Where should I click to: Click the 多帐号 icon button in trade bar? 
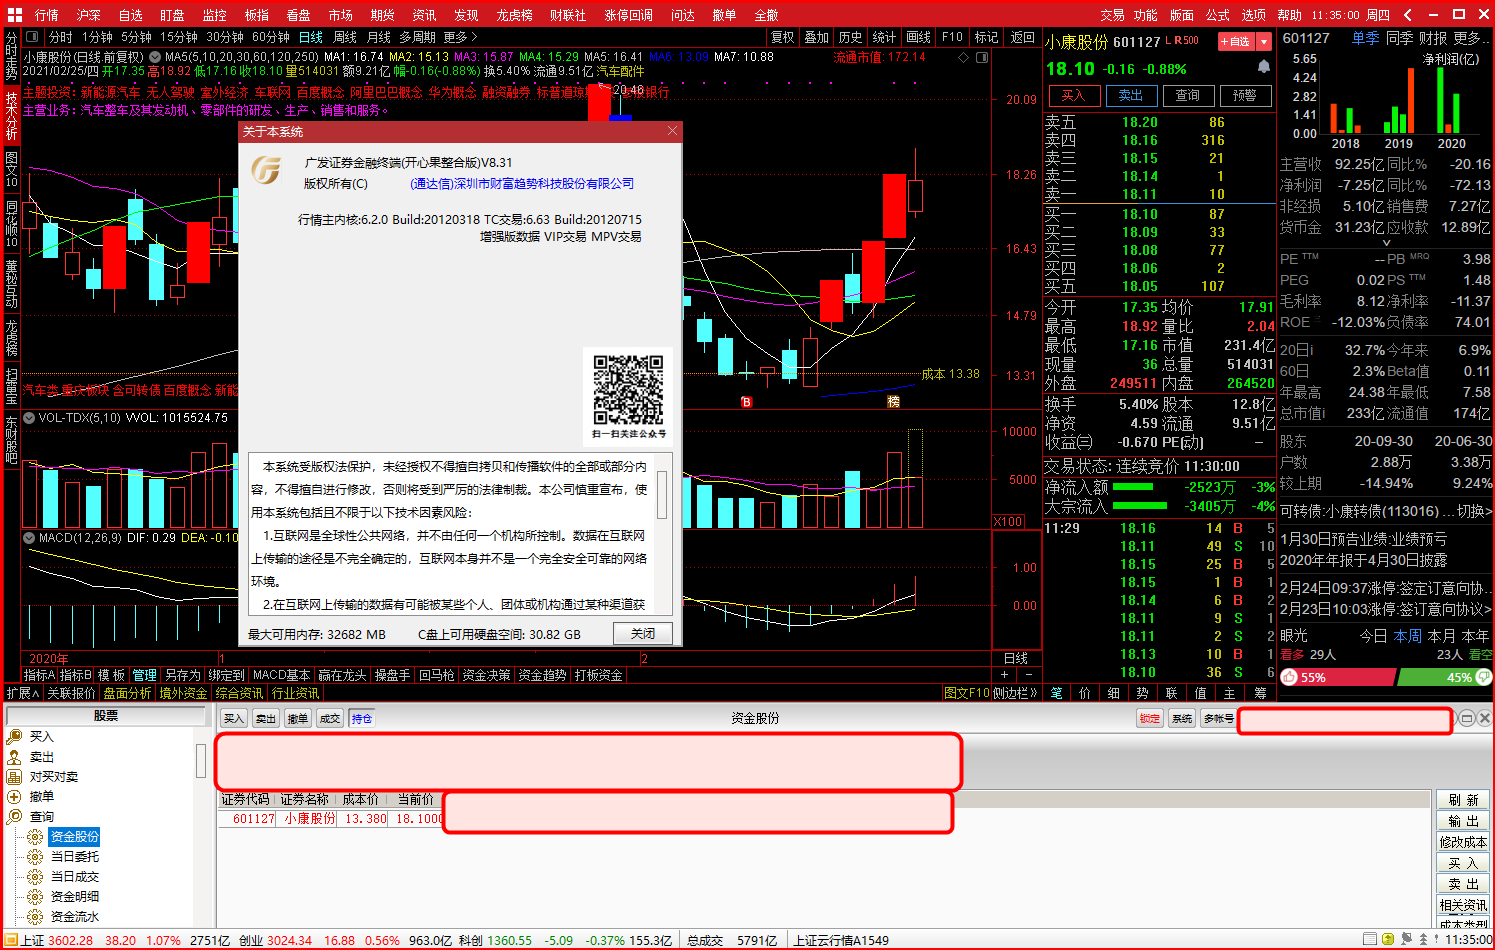point(1218,719)
